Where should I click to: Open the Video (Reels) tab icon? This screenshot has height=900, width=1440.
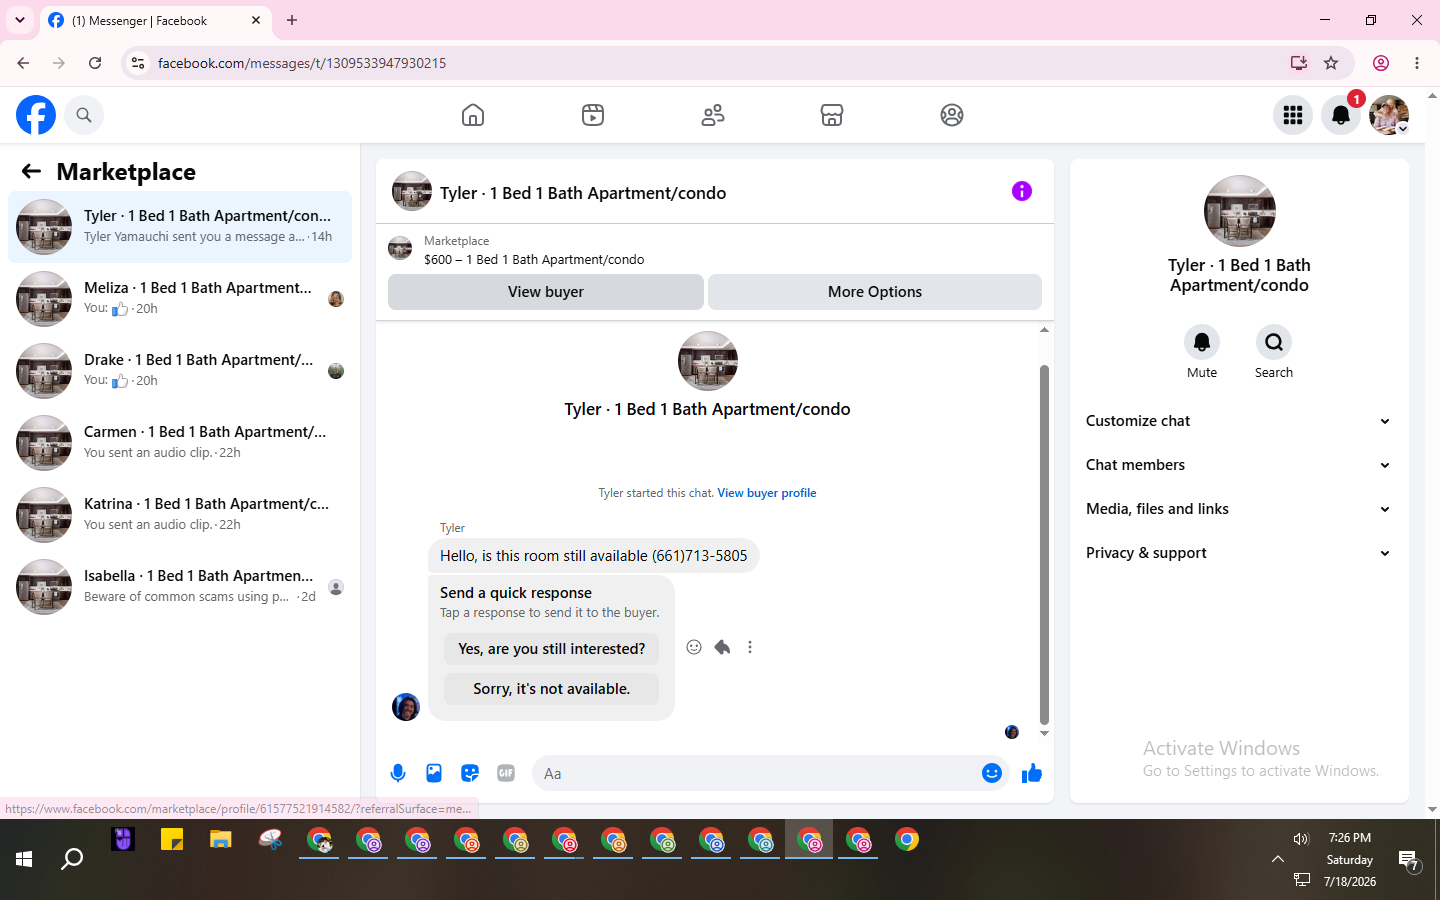(x=593, y=115)
